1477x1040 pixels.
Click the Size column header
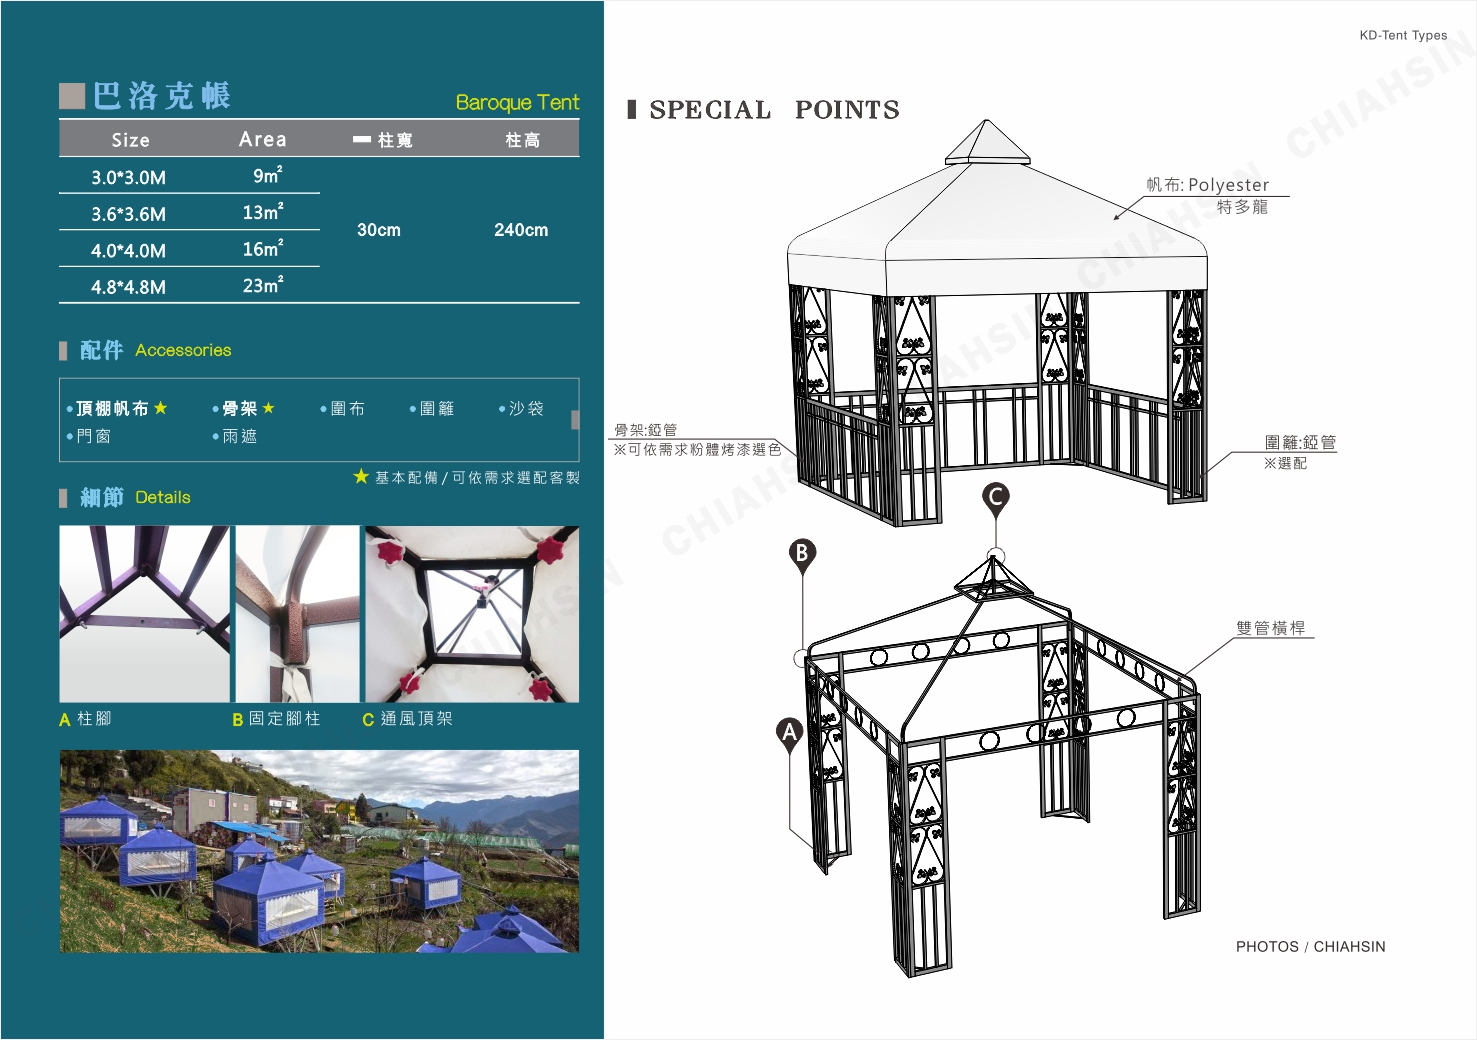(x=131, y=140)
